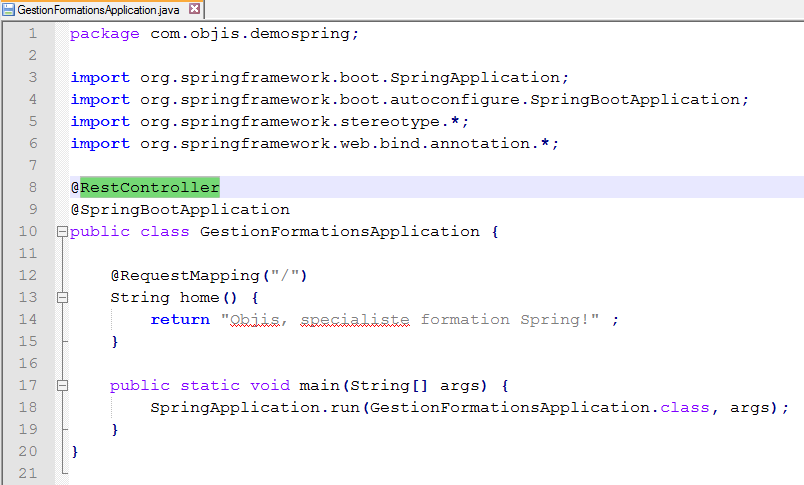Click the package keyword on line 1
Screen dimensions: 804x485
(105, 34)
